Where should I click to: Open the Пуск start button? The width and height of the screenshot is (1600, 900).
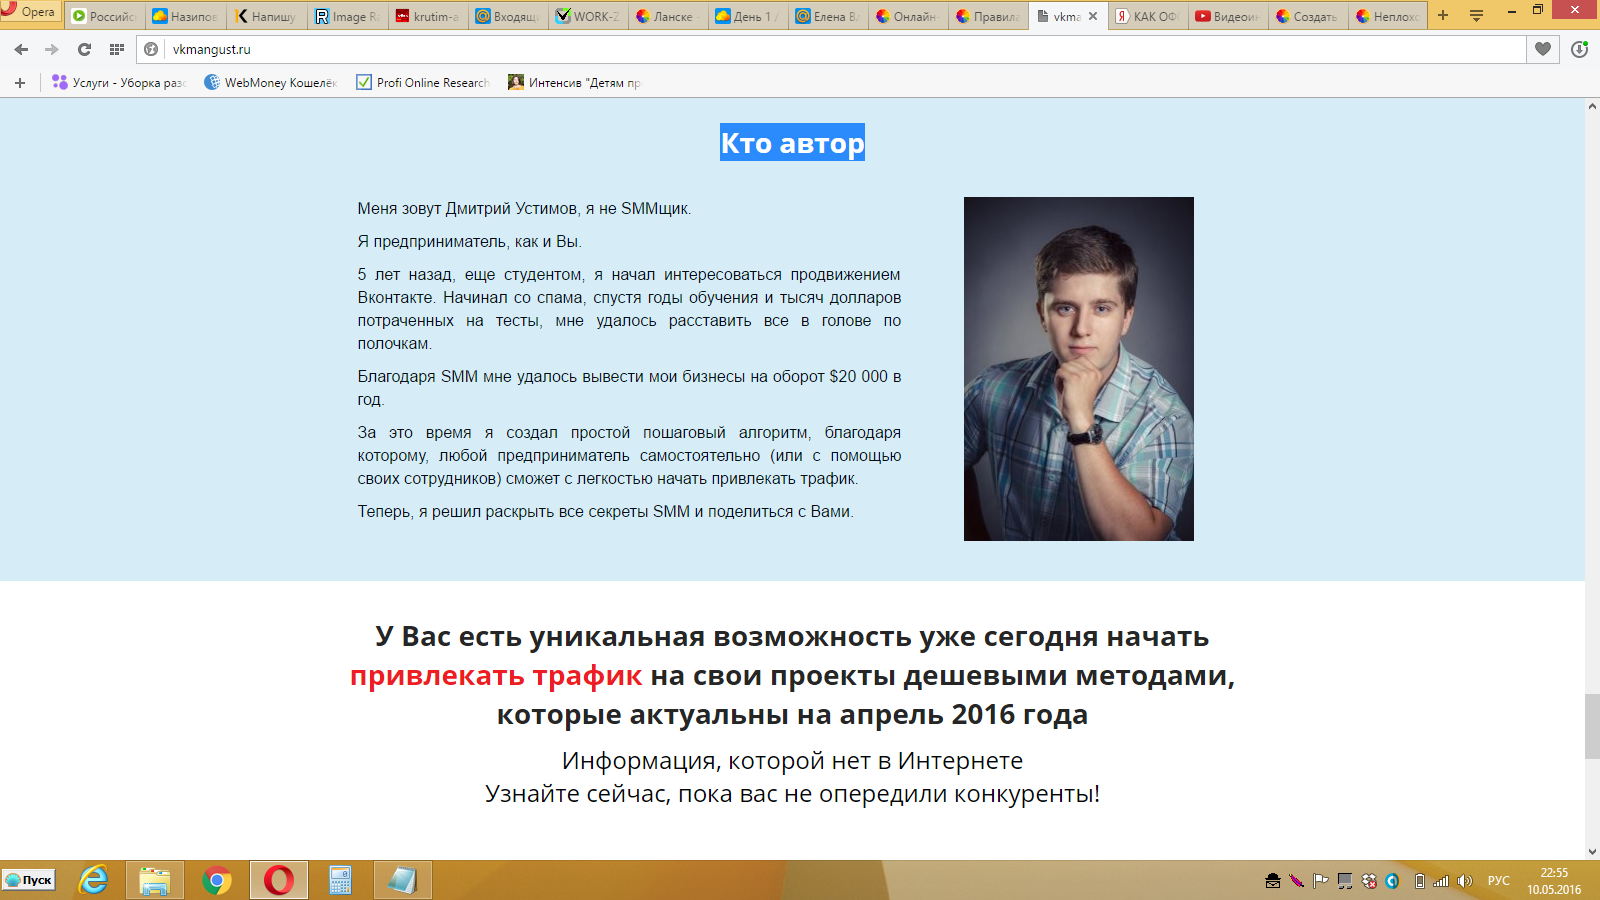click(x=29, y=880)
